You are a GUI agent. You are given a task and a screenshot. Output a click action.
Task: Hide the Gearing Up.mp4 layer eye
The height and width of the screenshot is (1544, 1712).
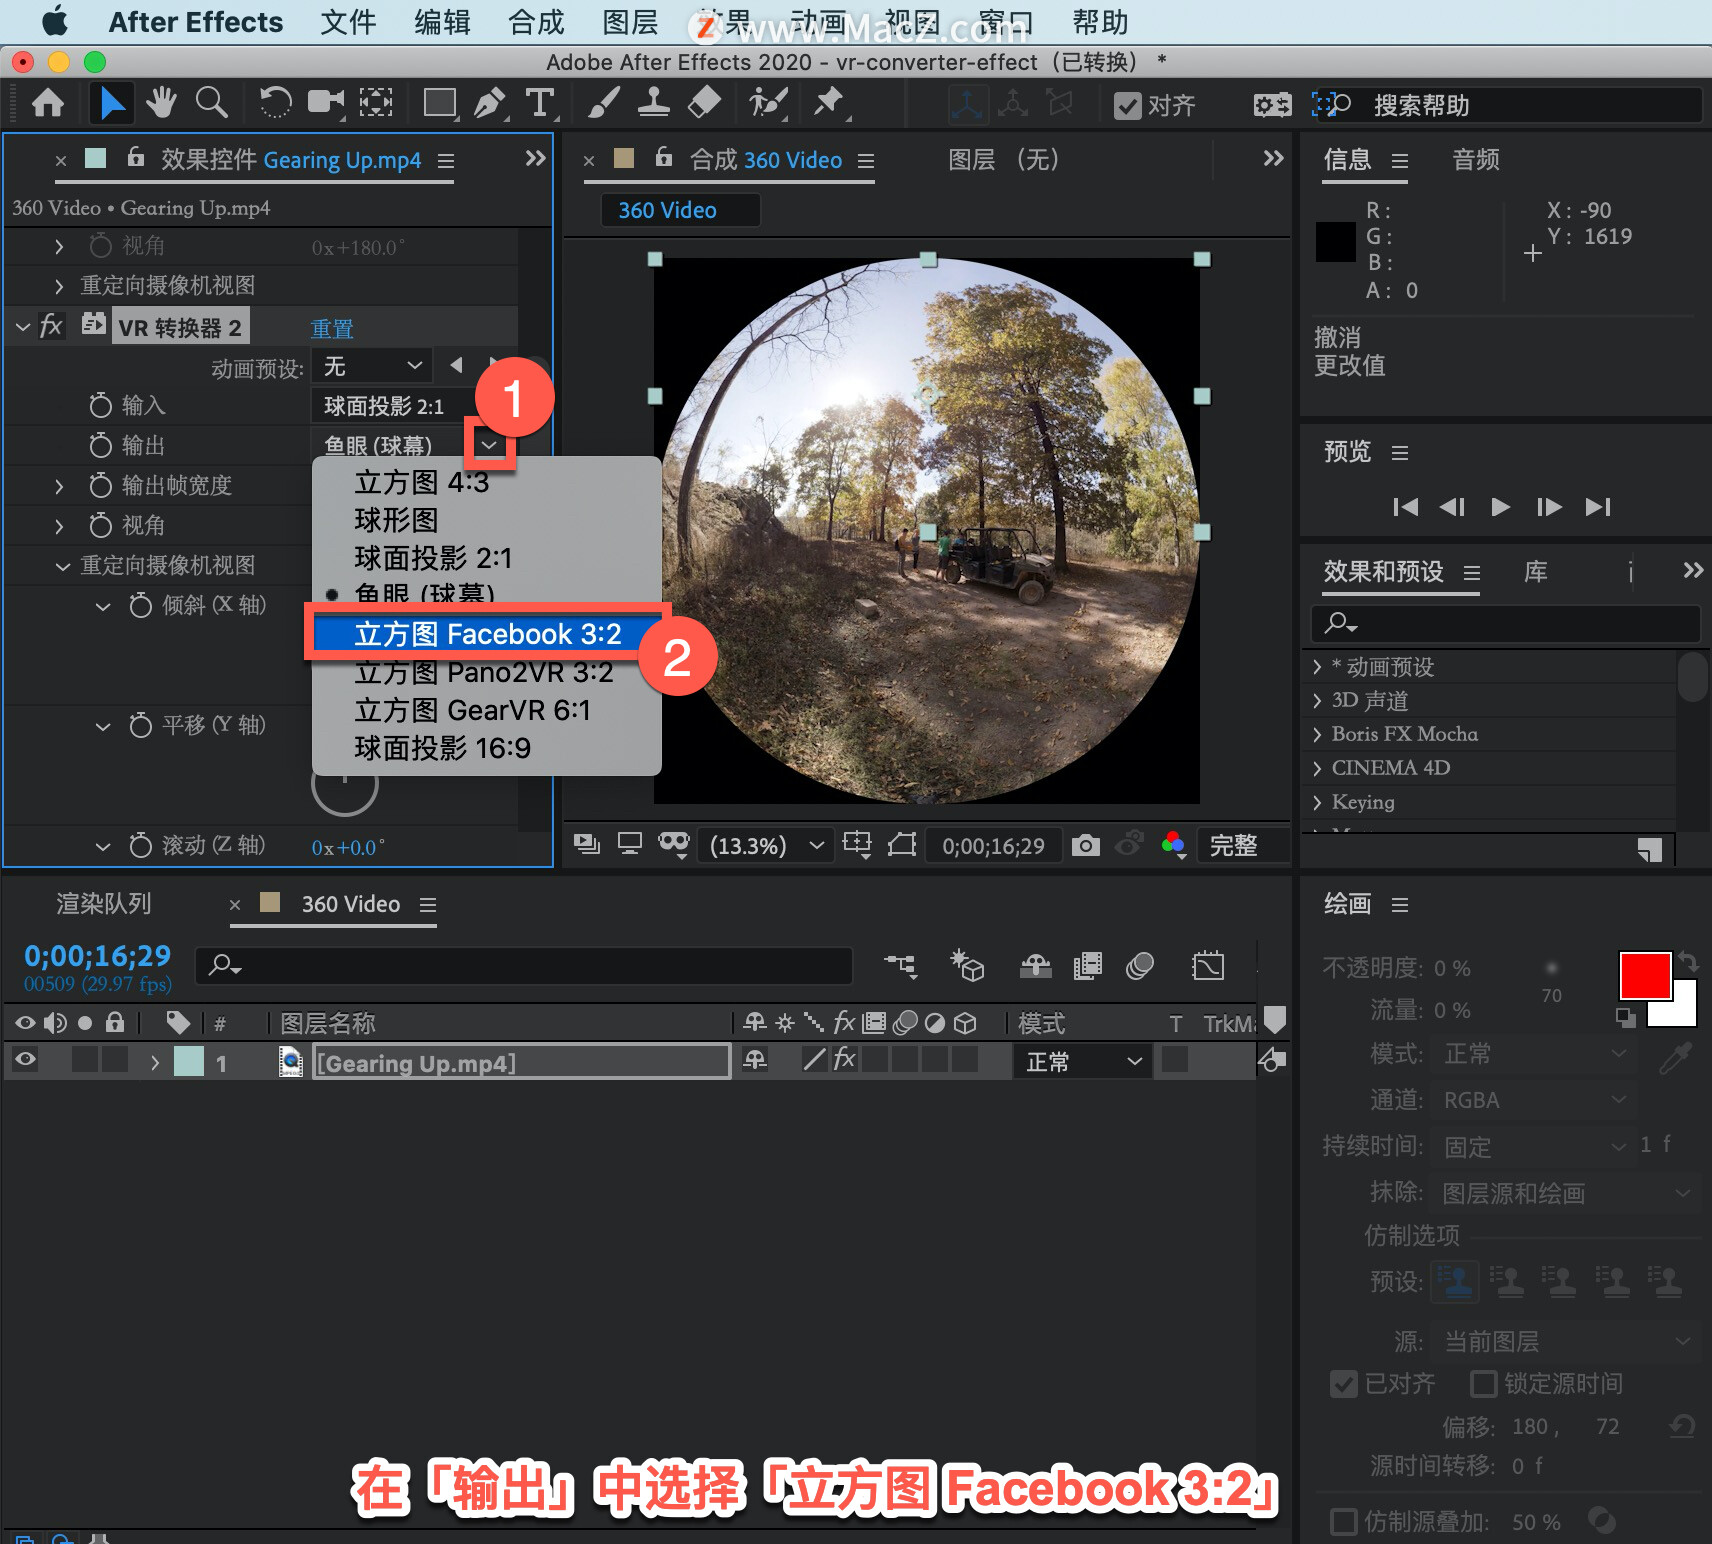pos(26,1060)
